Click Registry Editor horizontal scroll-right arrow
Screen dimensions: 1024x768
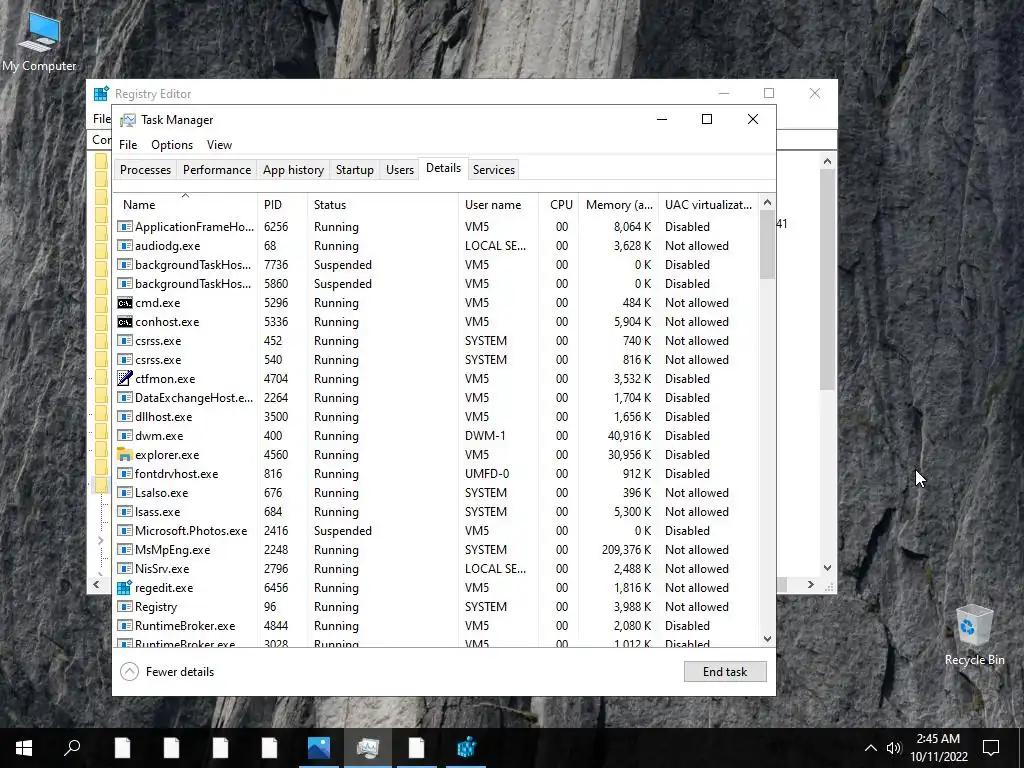coord(810,584)
